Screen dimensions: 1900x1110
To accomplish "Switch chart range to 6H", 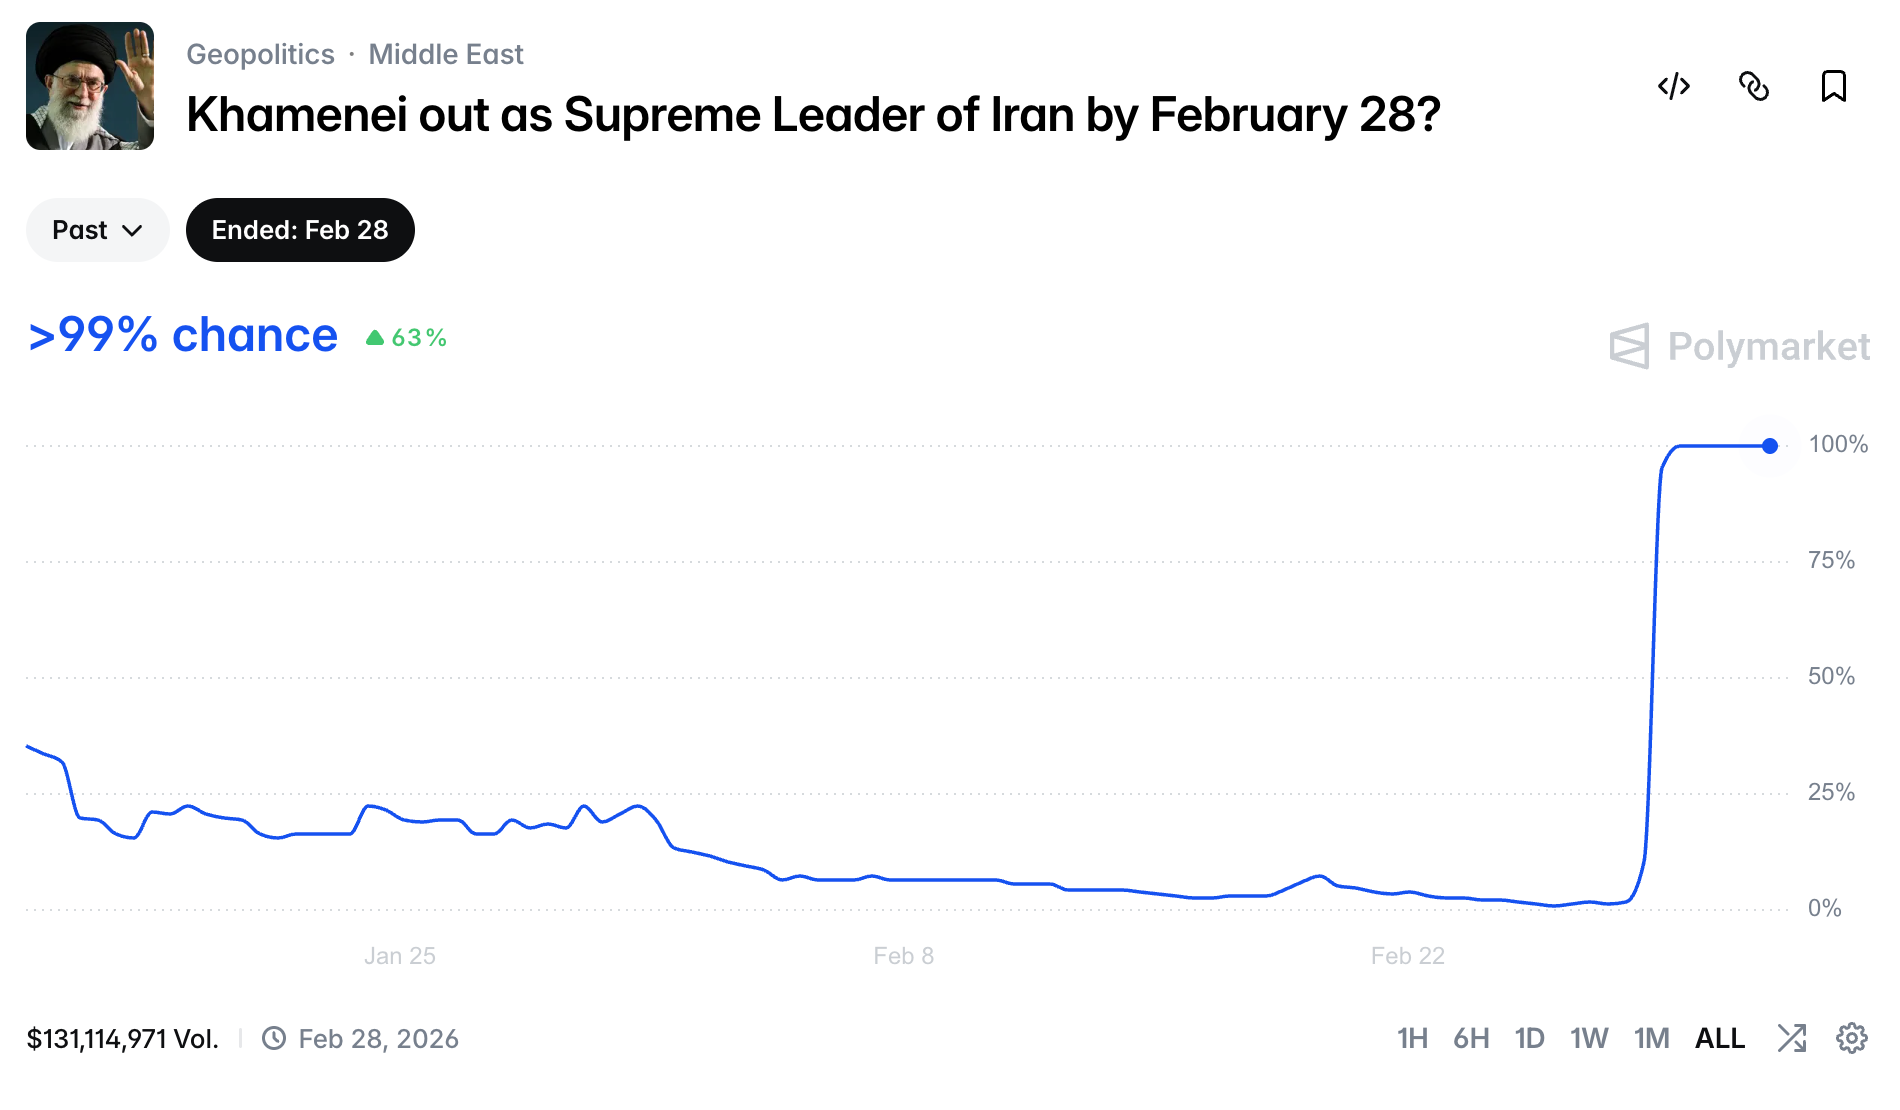I will point(1471,1038).
